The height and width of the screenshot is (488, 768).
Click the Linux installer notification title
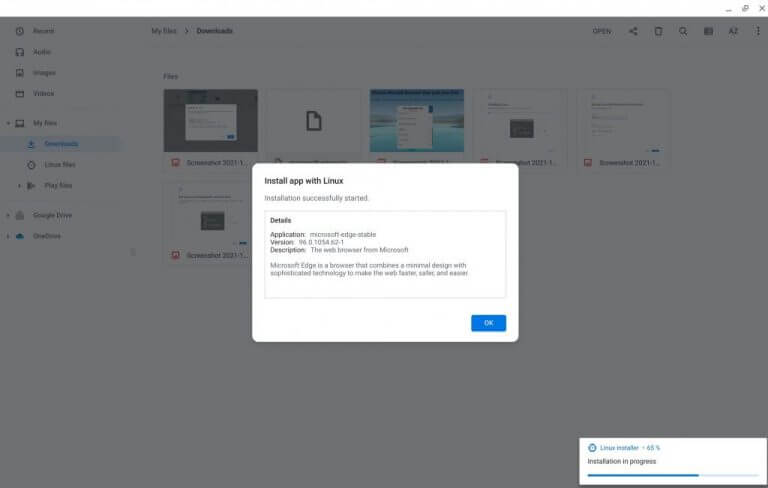point(619,448)
